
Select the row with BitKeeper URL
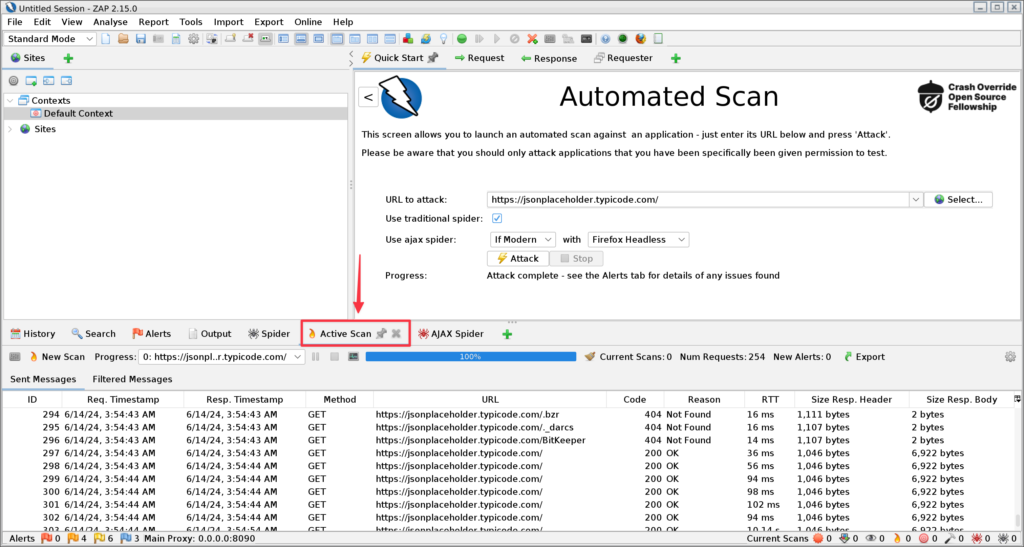(509, 440)
